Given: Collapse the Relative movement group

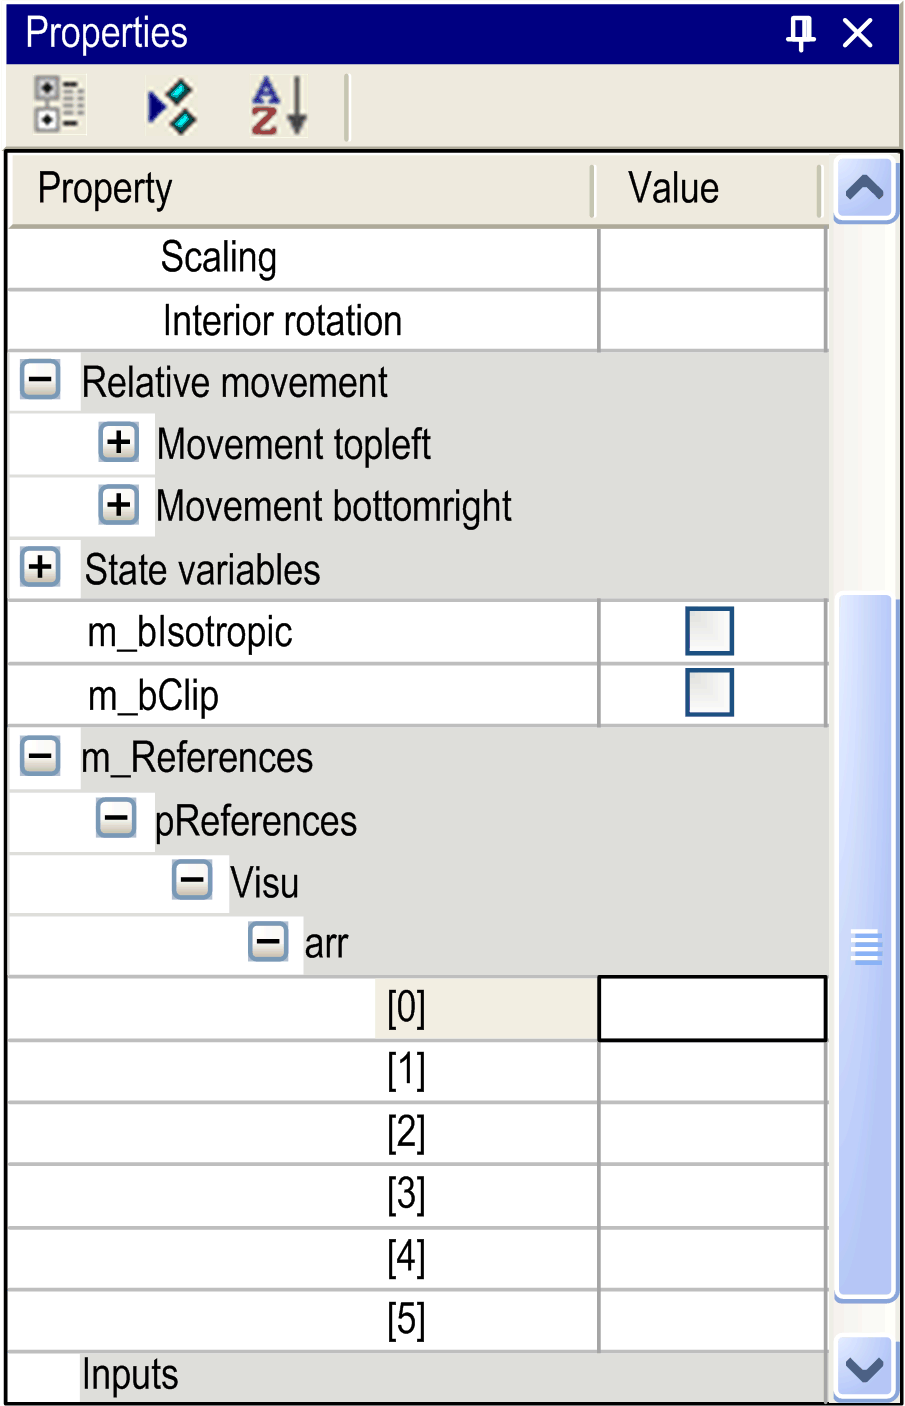Looking at the screenshot, I should 41,380.
